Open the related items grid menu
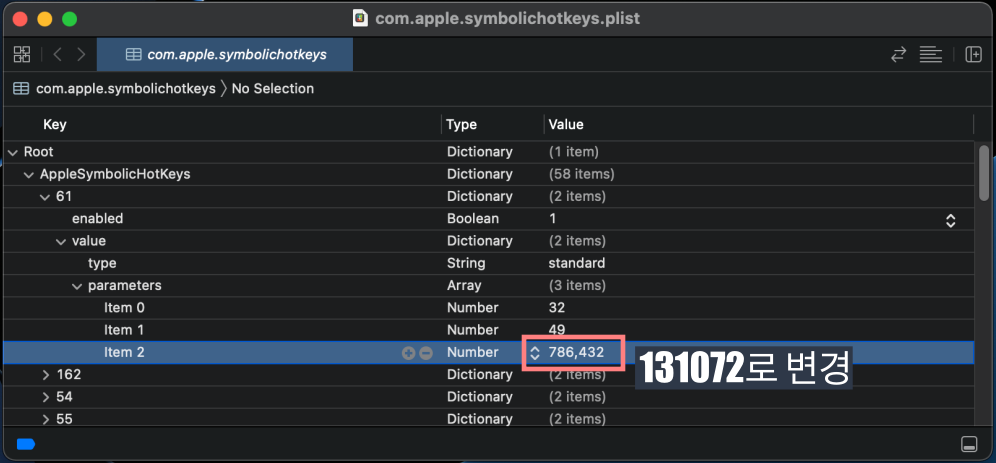The width and height of the screenshot is (996, 463). click(22, 55)
